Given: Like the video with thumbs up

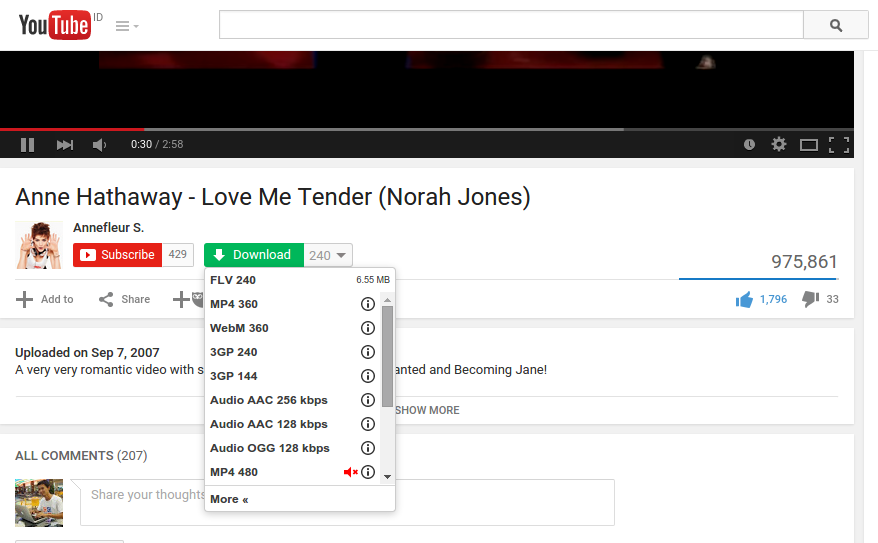Looking at the screenshot, I should pos(744,299).
